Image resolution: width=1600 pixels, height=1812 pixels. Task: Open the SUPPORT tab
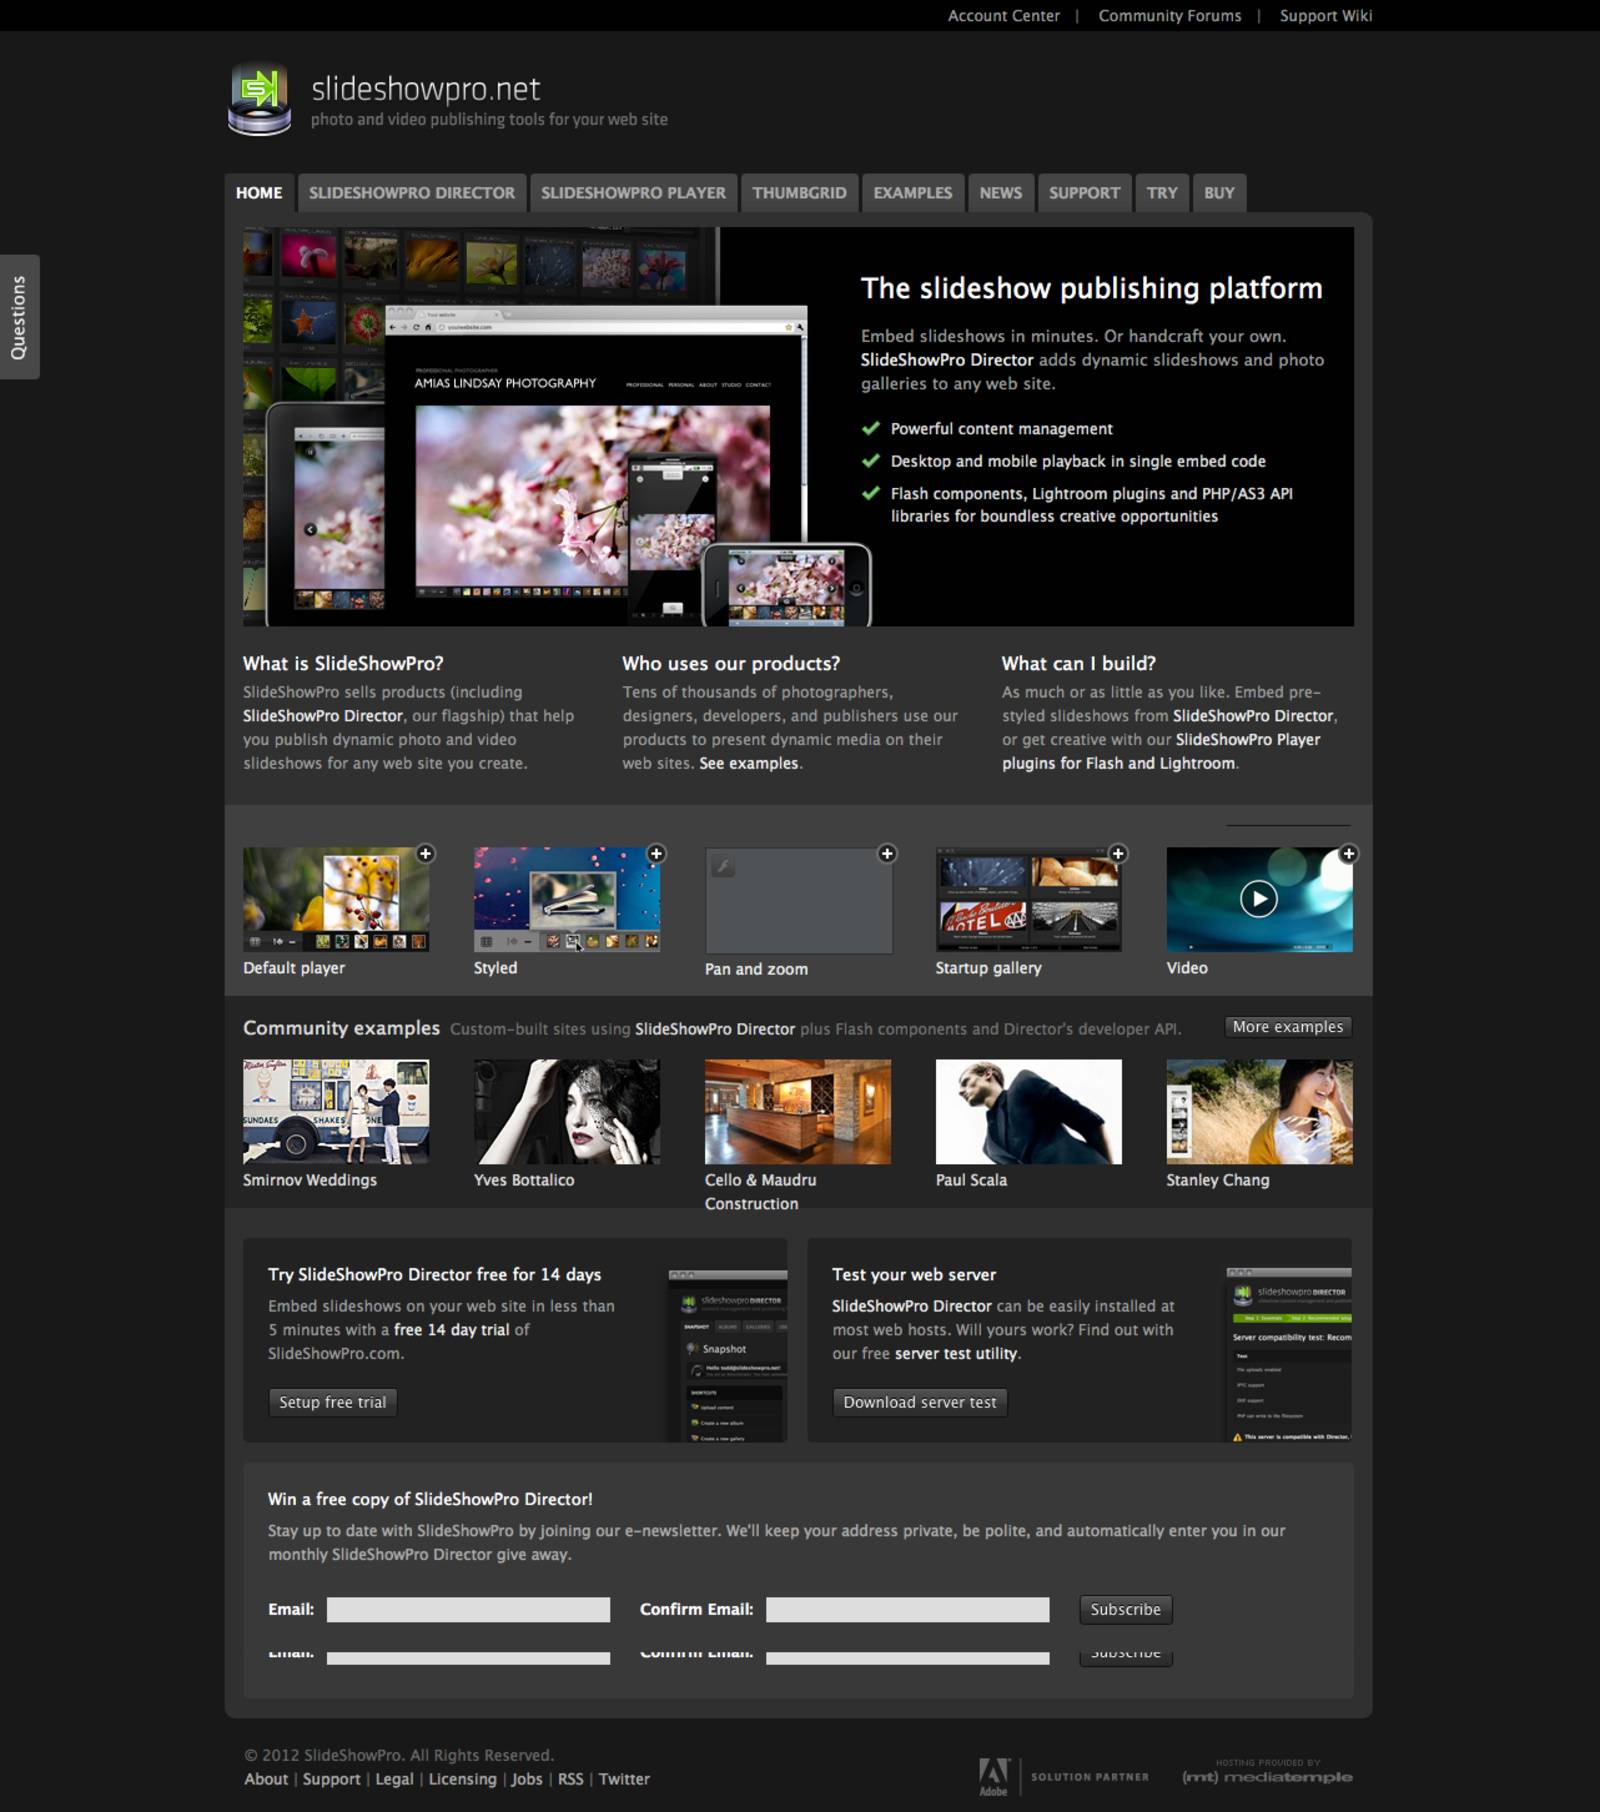click(1084, 193)
